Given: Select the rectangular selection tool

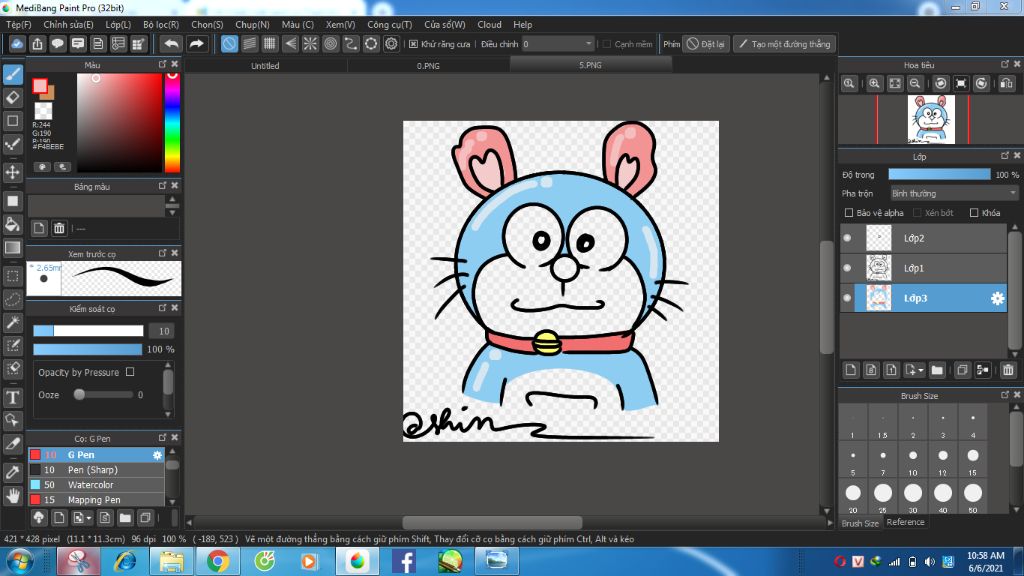Looking at the screenshot, I should (13, 276).
